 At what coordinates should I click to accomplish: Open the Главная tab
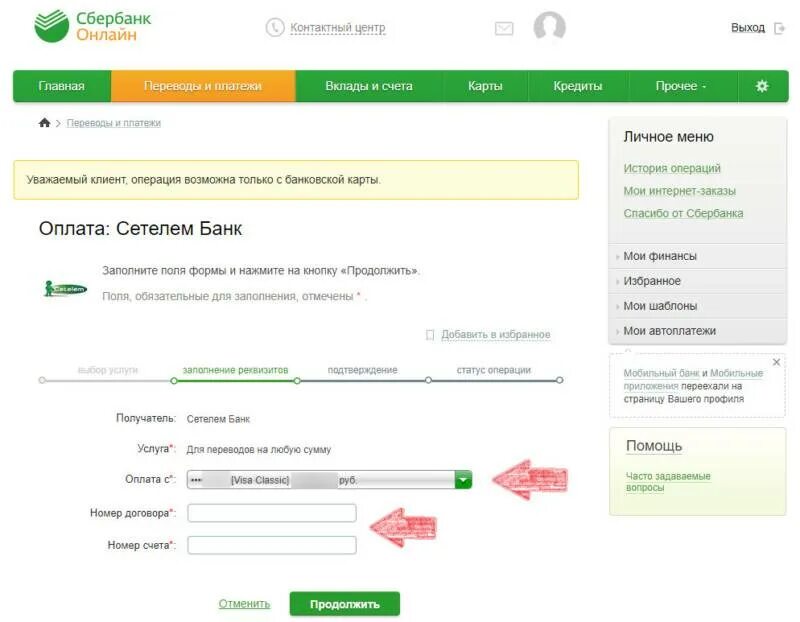click(x=62, y=86)
